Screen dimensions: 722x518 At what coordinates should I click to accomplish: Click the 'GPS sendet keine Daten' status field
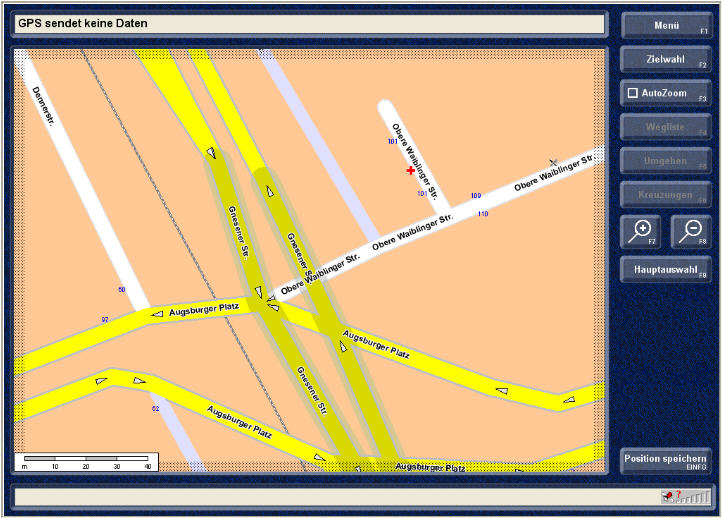[x=310, y=24]
